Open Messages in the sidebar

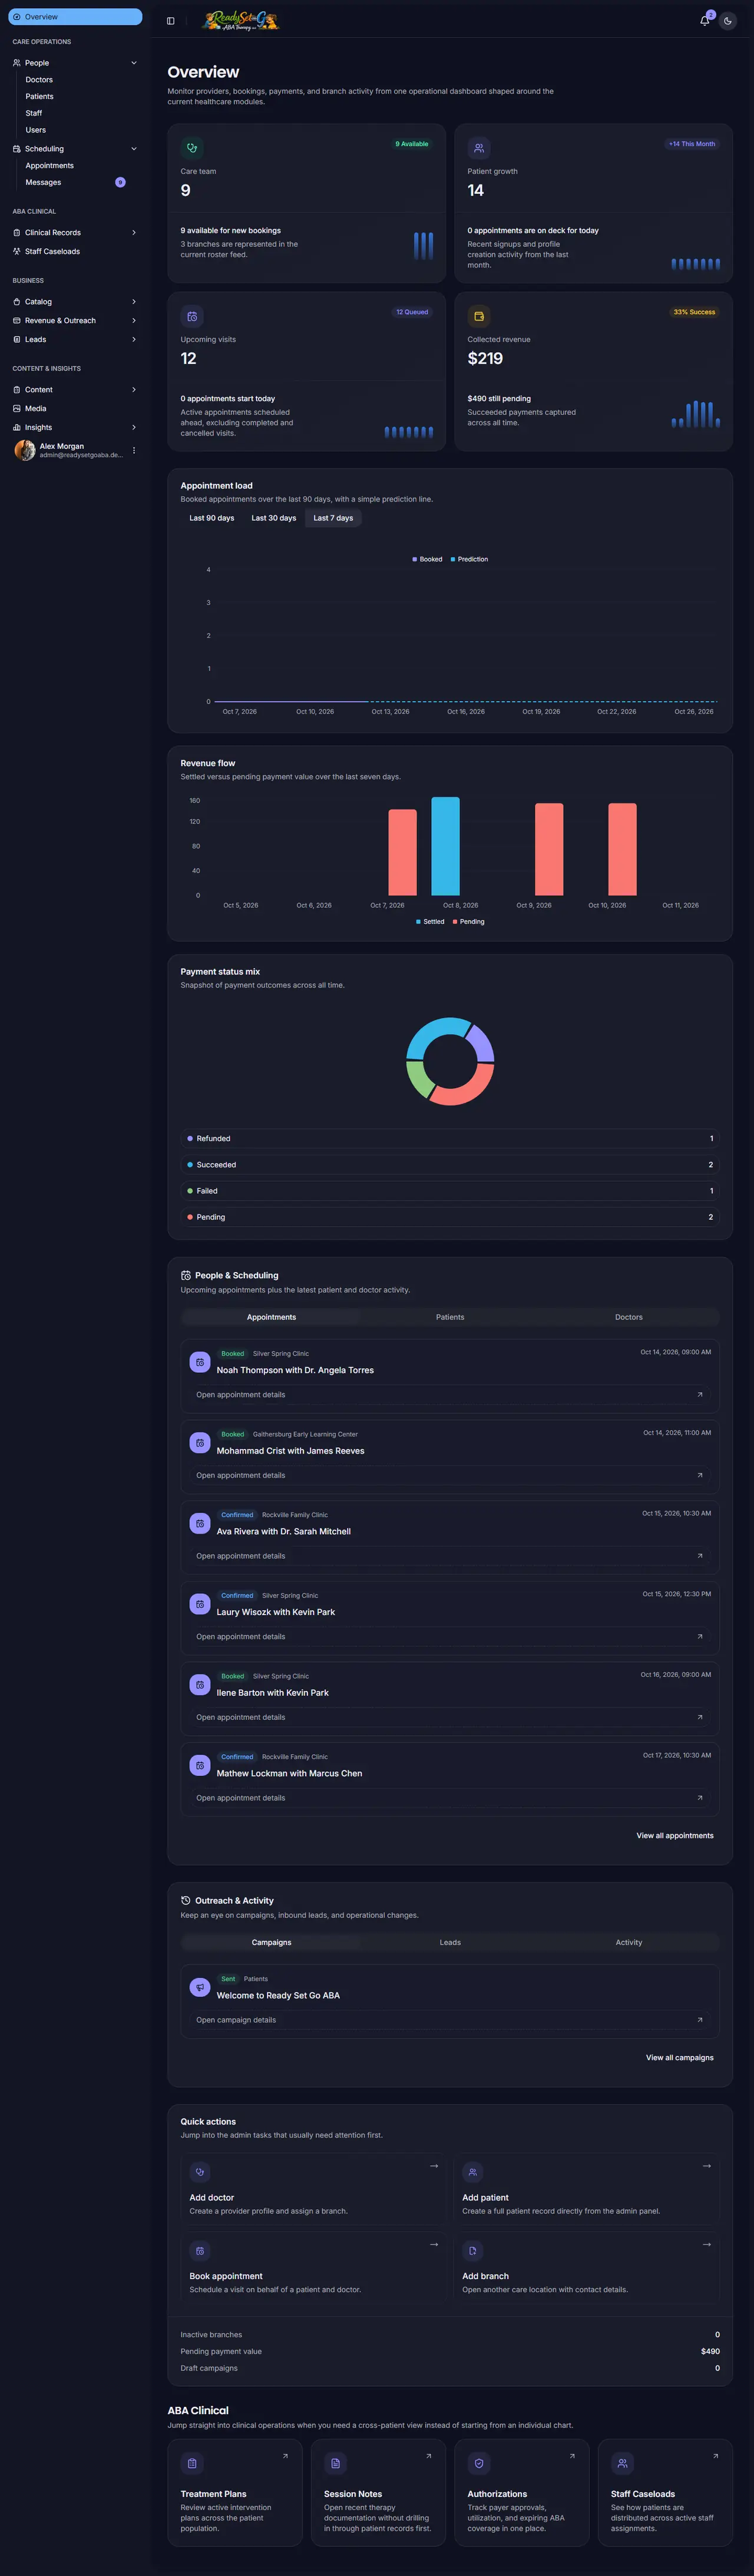click(x=43, y=182)
